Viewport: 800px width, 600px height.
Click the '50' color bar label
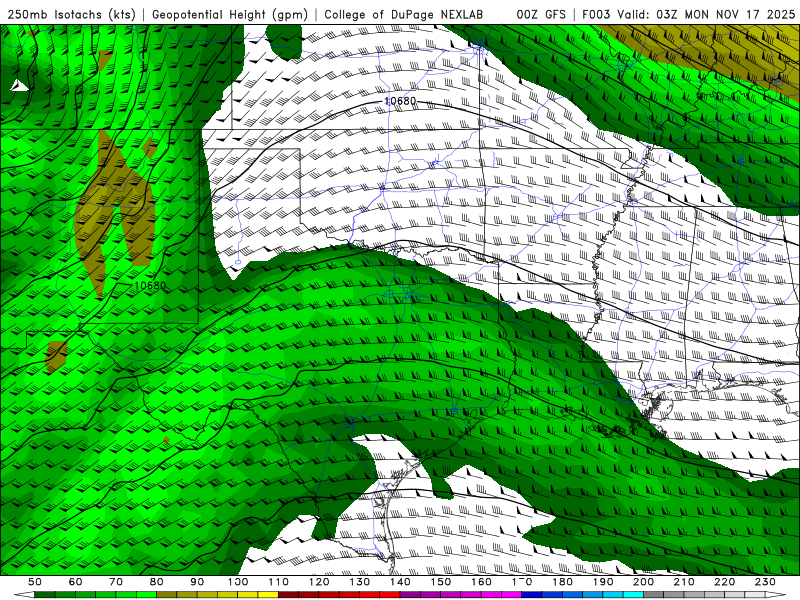[35, 582]
